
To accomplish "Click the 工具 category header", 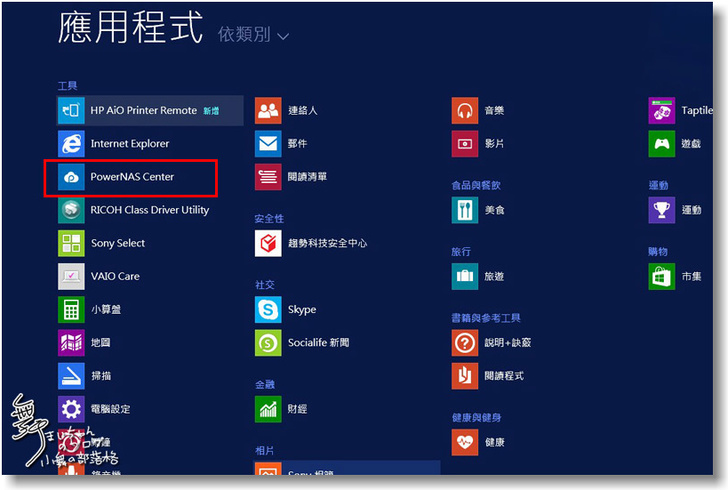I will point(67,85).
